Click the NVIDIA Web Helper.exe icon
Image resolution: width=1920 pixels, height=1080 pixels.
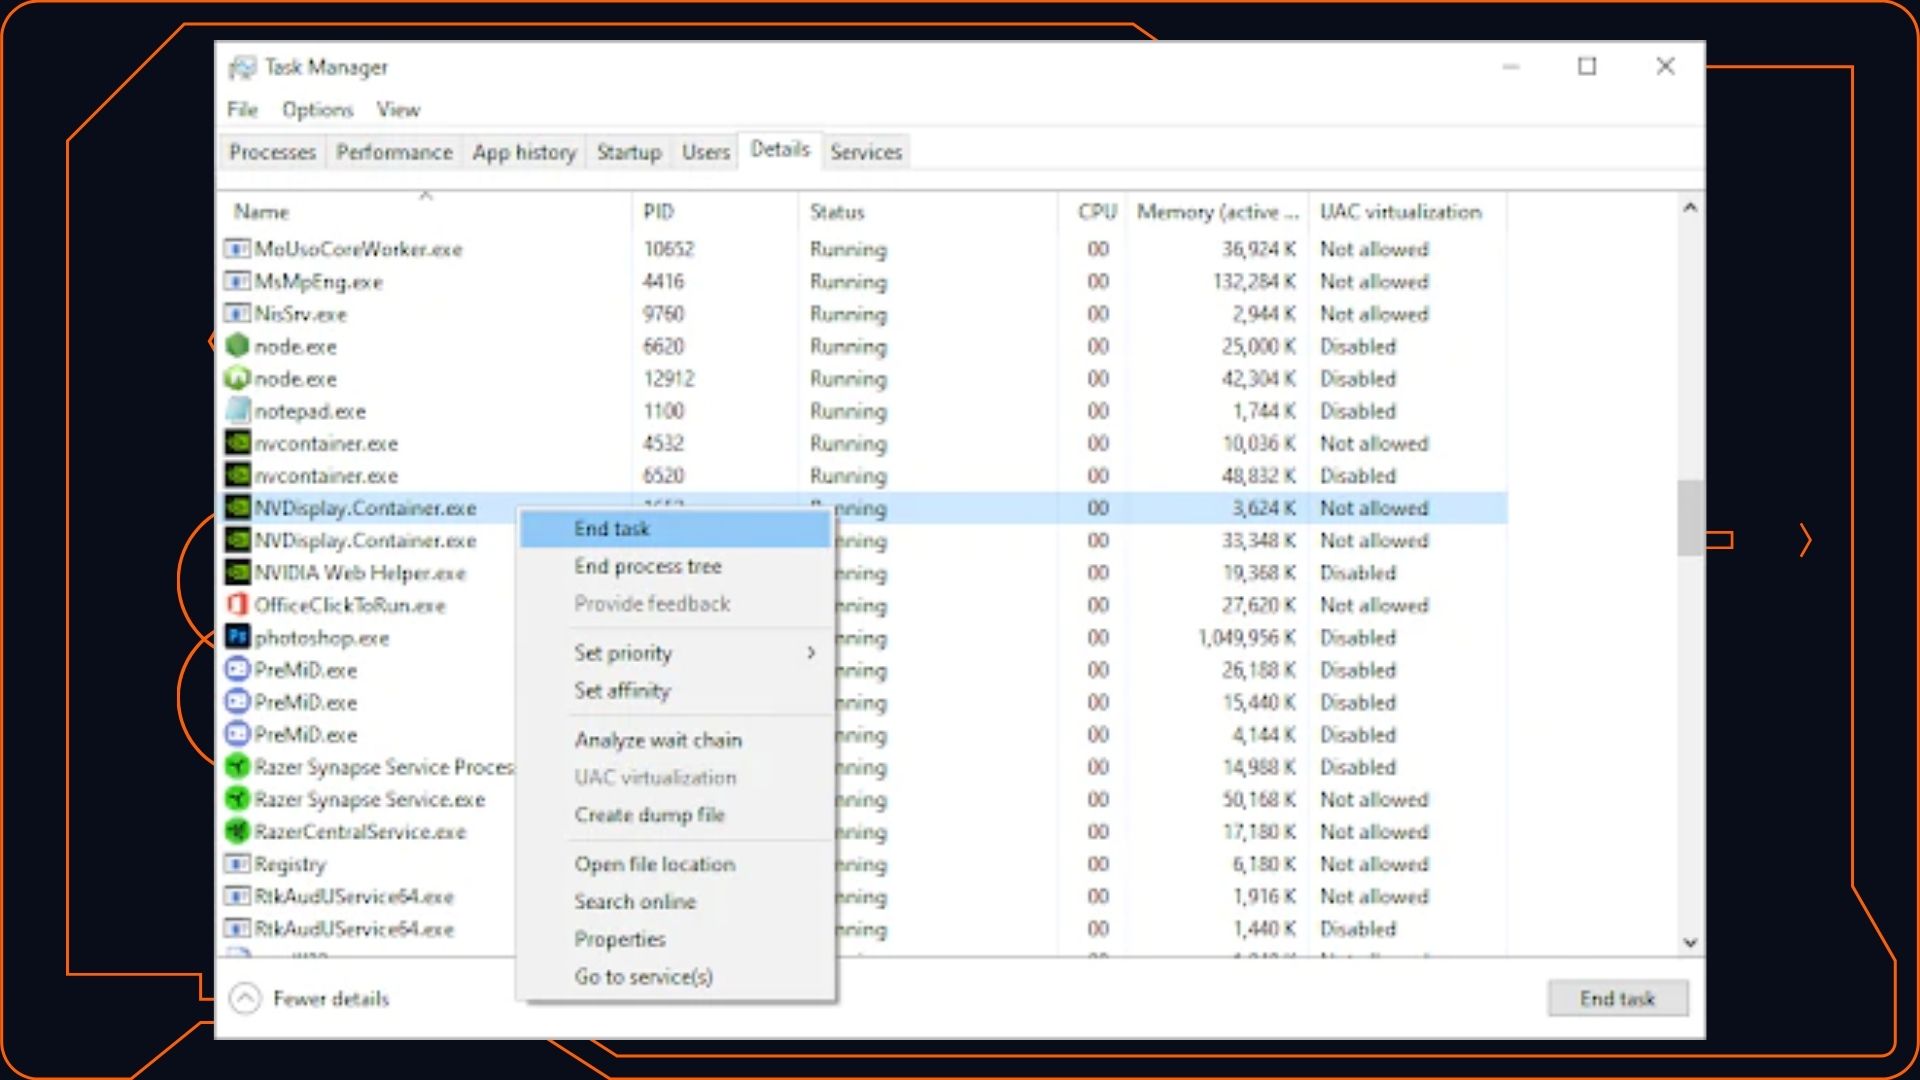[237, 572]
